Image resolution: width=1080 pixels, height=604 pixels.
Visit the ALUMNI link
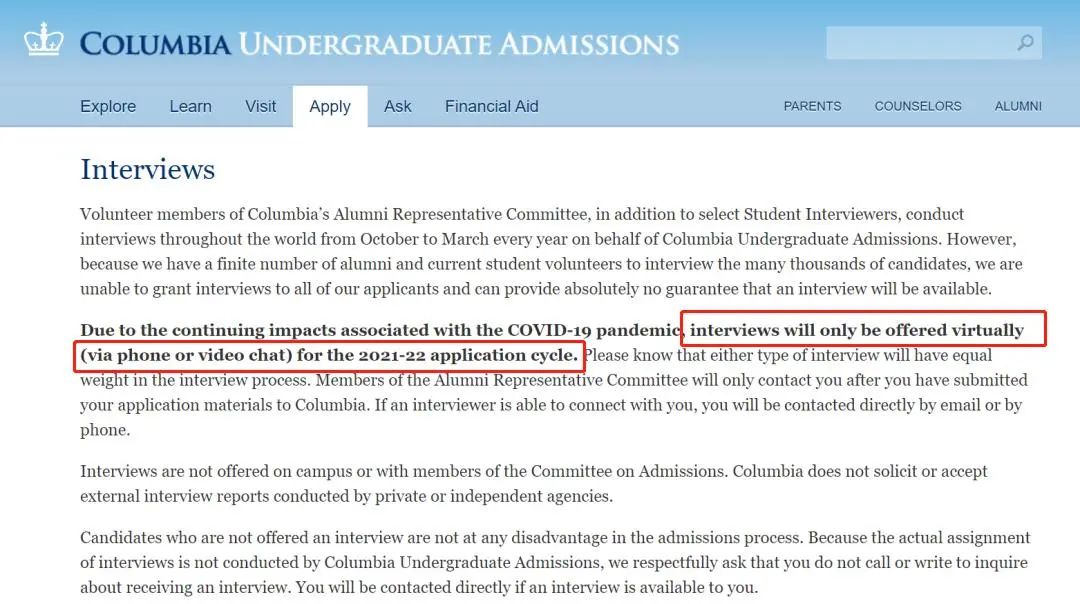1018,106
